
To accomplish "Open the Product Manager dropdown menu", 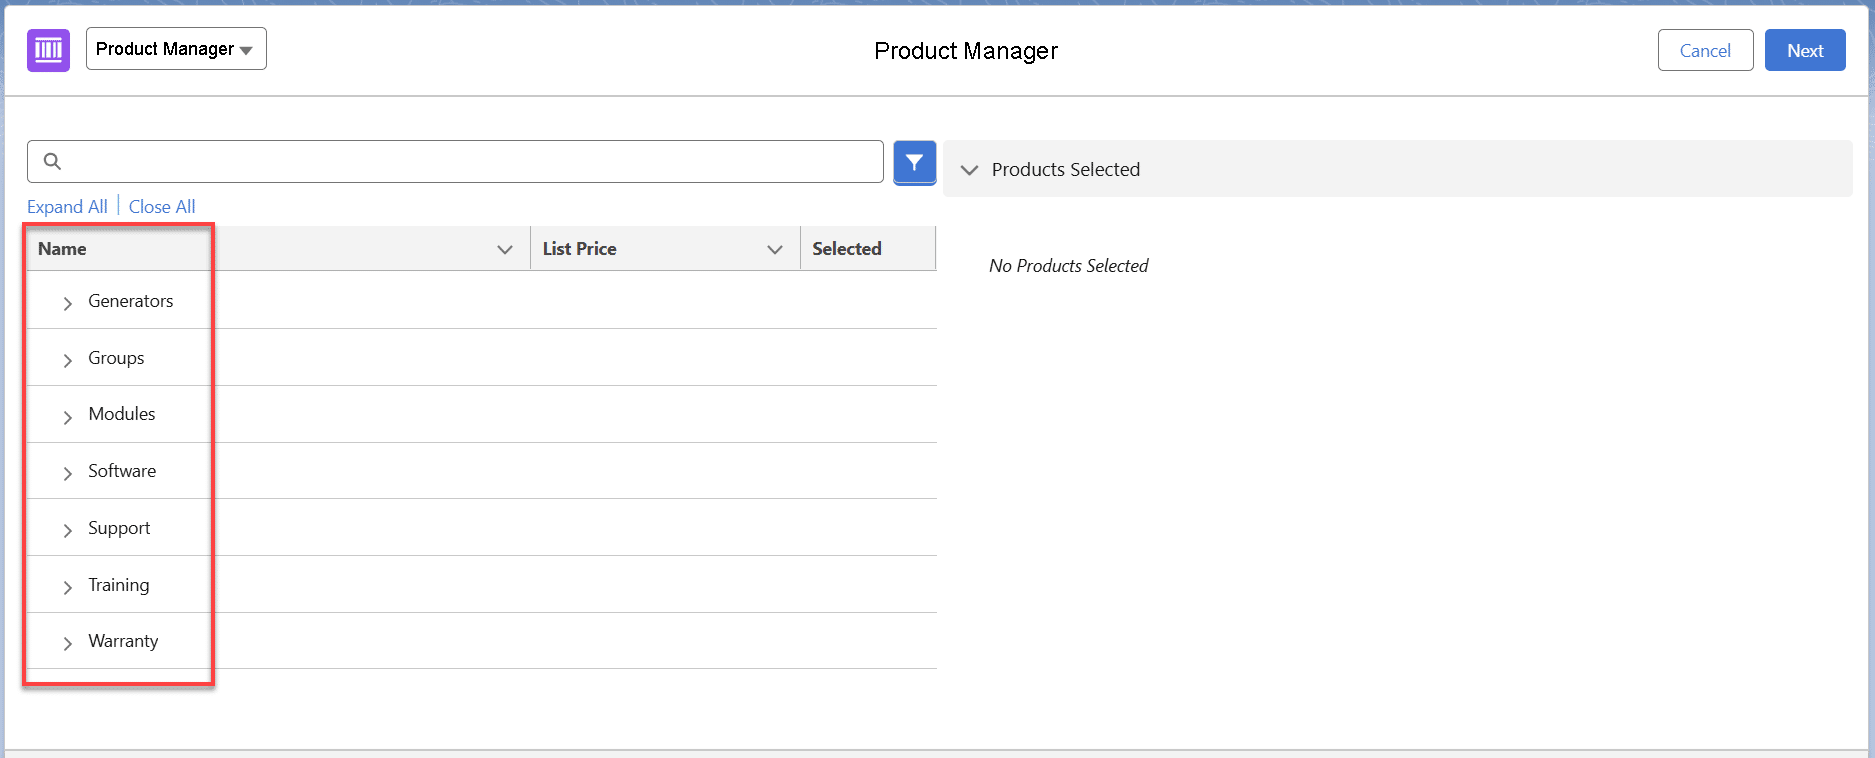I will pyautogui.click(x=176, y=49).
